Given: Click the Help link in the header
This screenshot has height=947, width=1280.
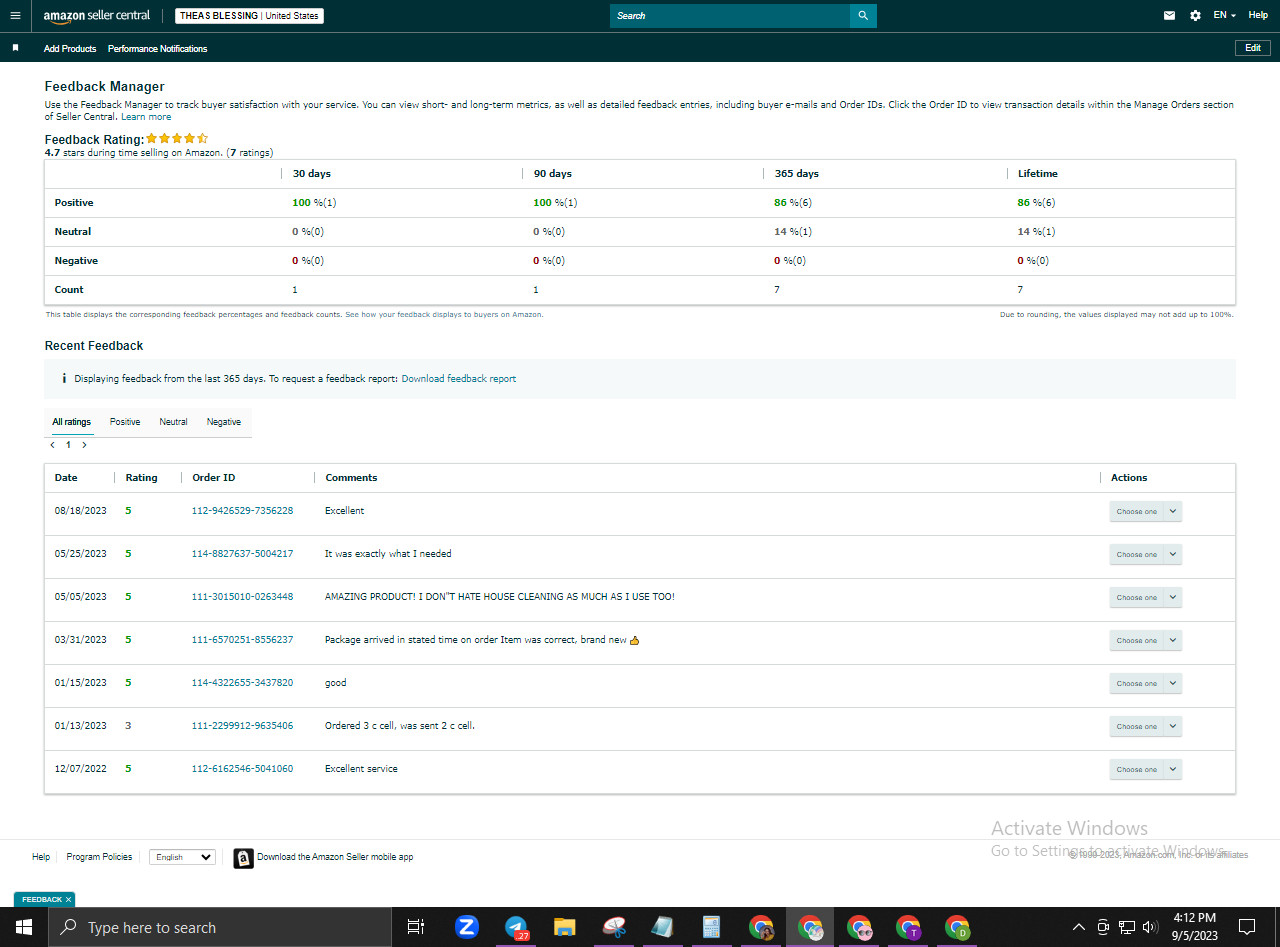Looking at the screenshot, I should tap(1258, 16).
